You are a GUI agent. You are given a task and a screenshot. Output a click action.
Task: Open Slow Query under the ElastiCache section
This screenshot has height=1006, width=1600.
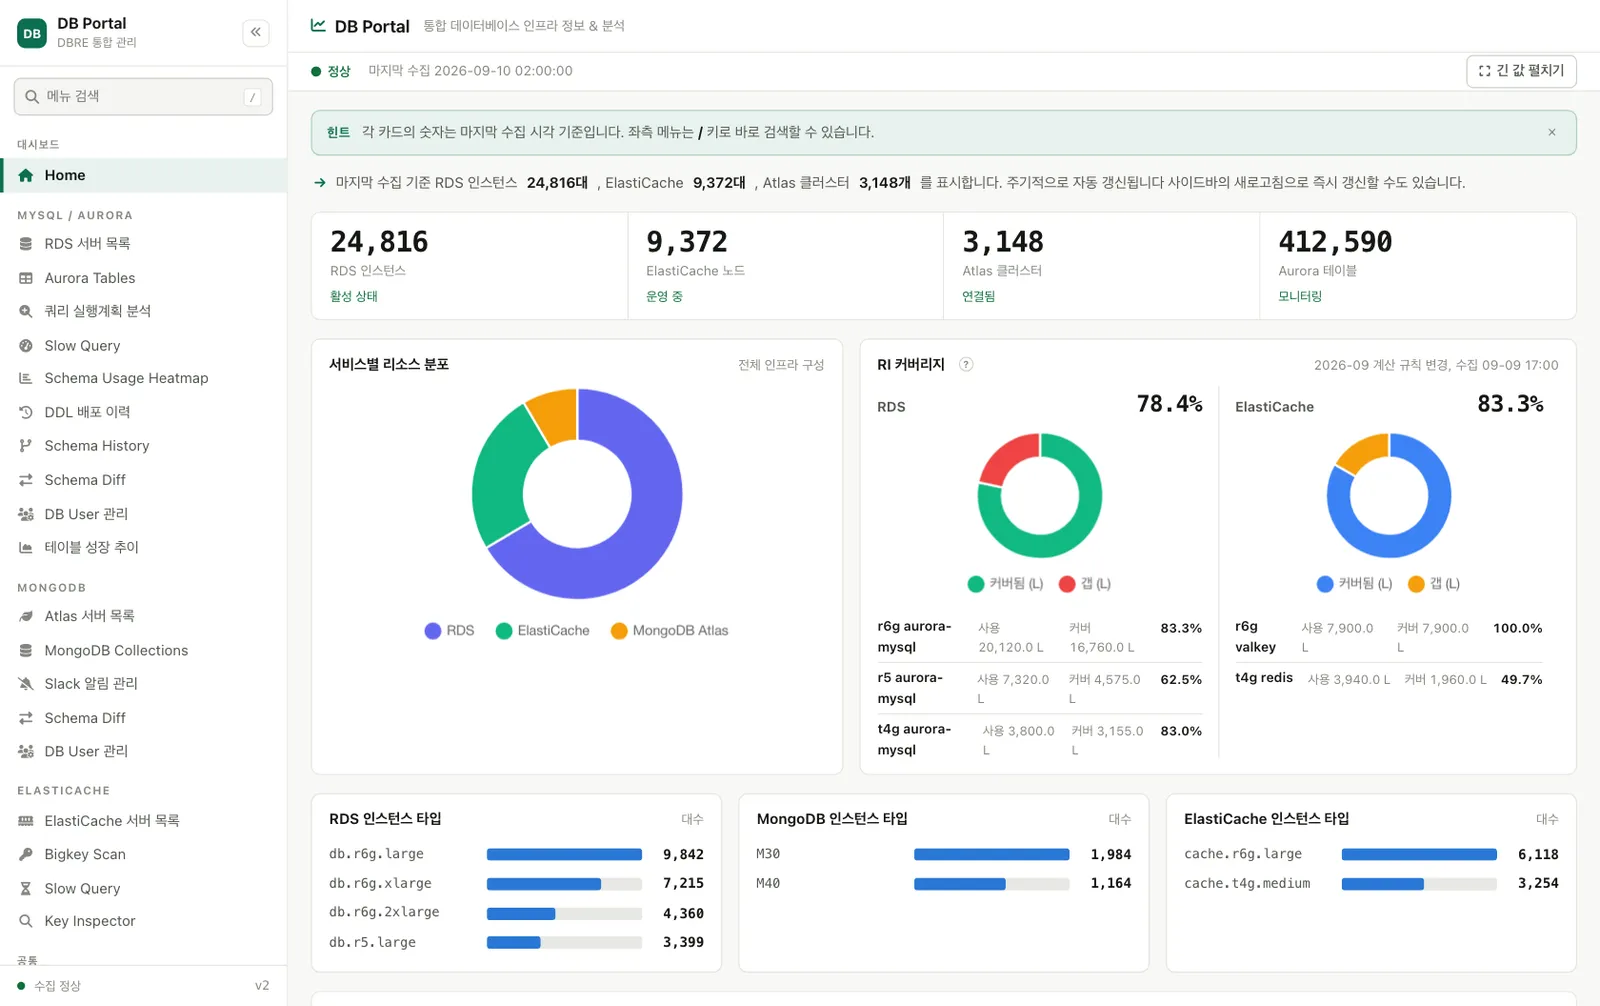pyautogui.click(x=144, y=888)
